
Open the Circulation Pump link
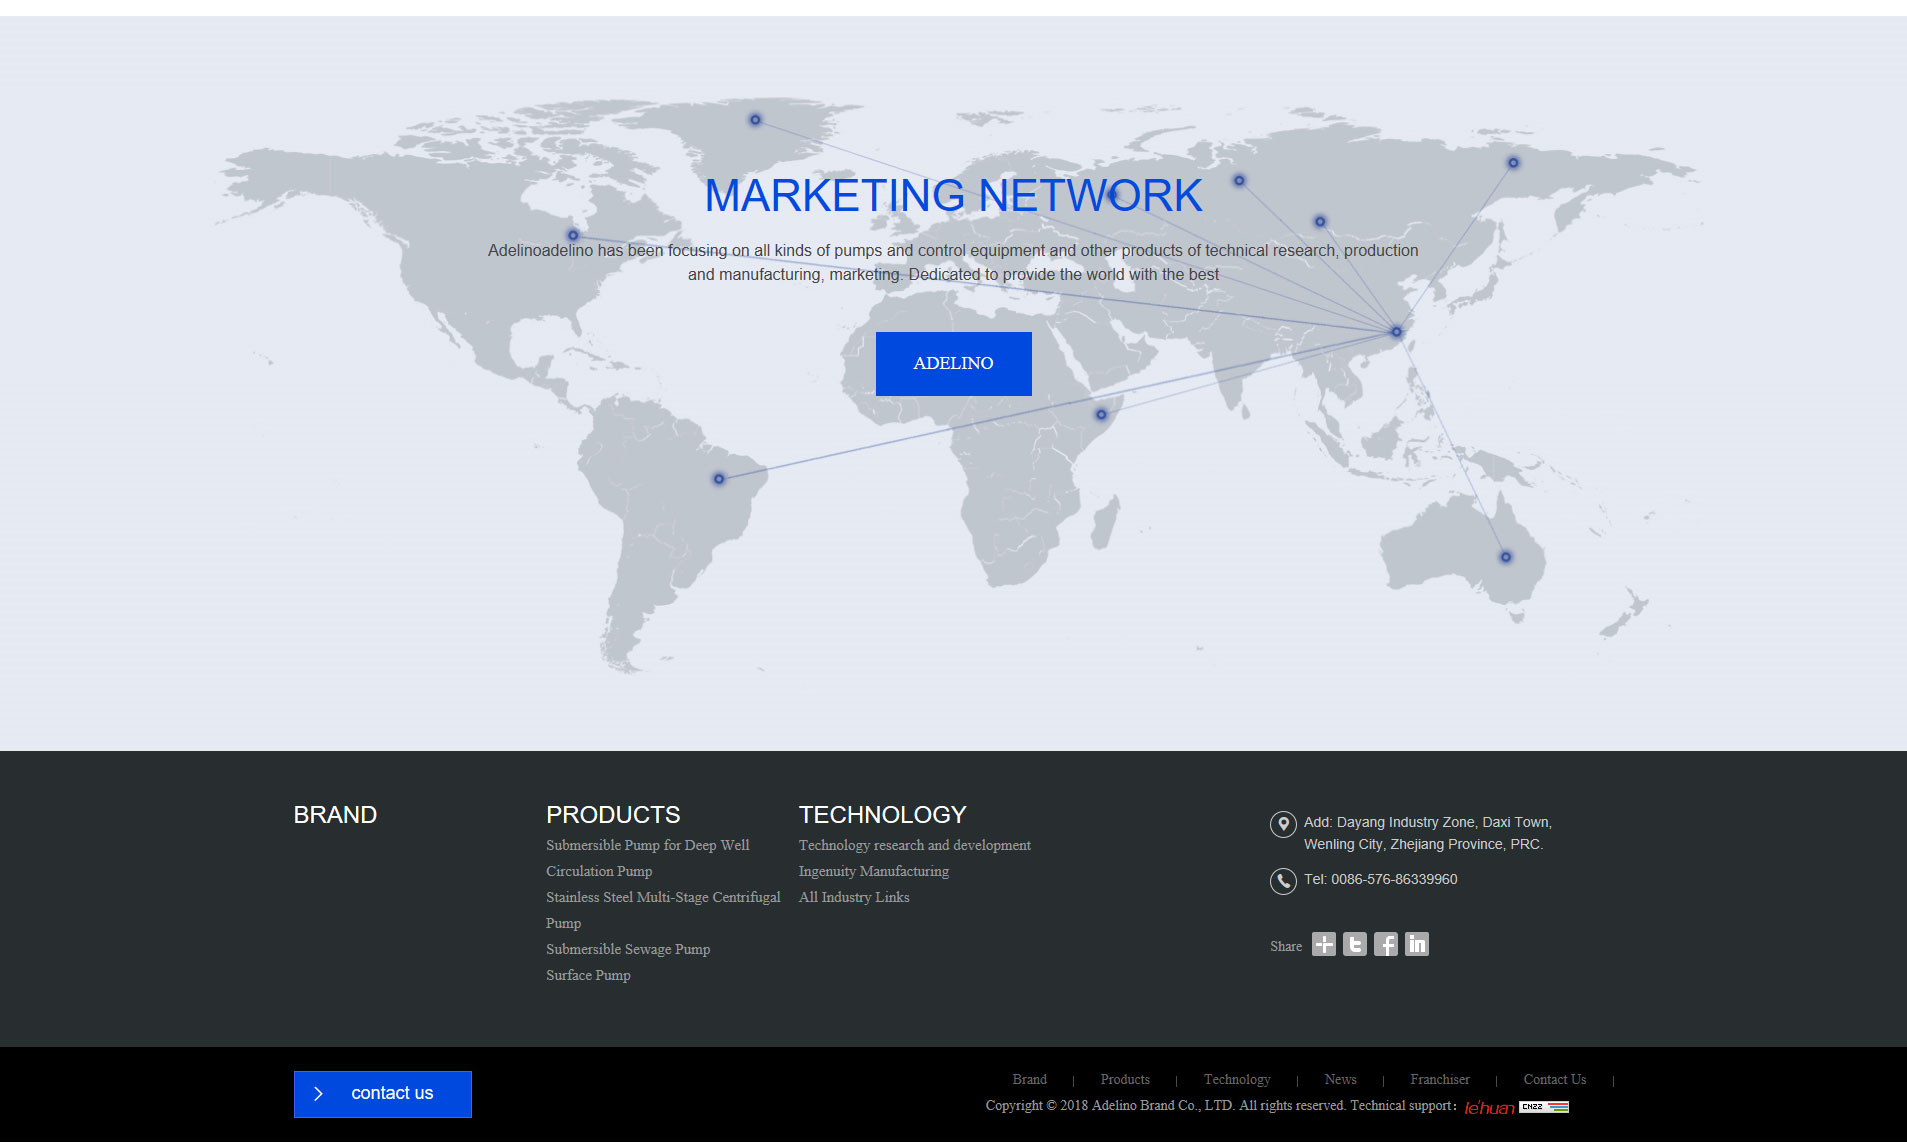(x=599, y=871)
